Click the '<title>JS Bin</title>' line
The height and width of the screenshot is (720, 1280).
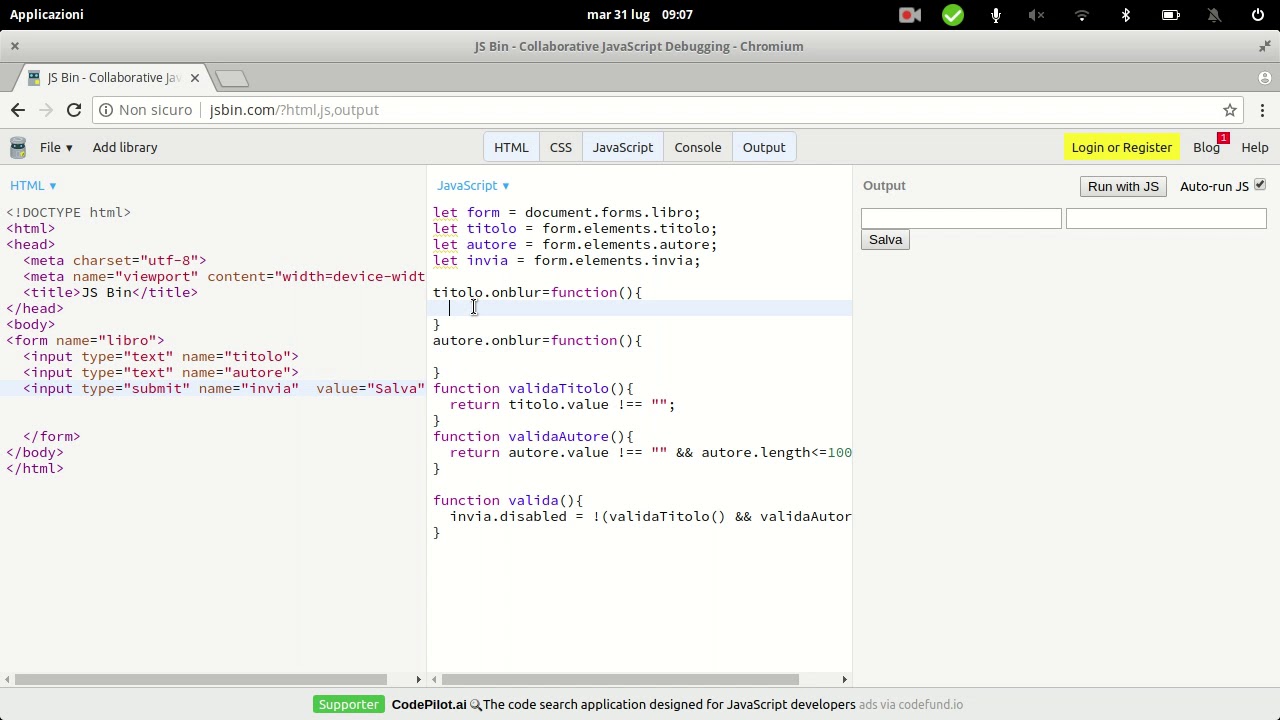coord(110,292)
